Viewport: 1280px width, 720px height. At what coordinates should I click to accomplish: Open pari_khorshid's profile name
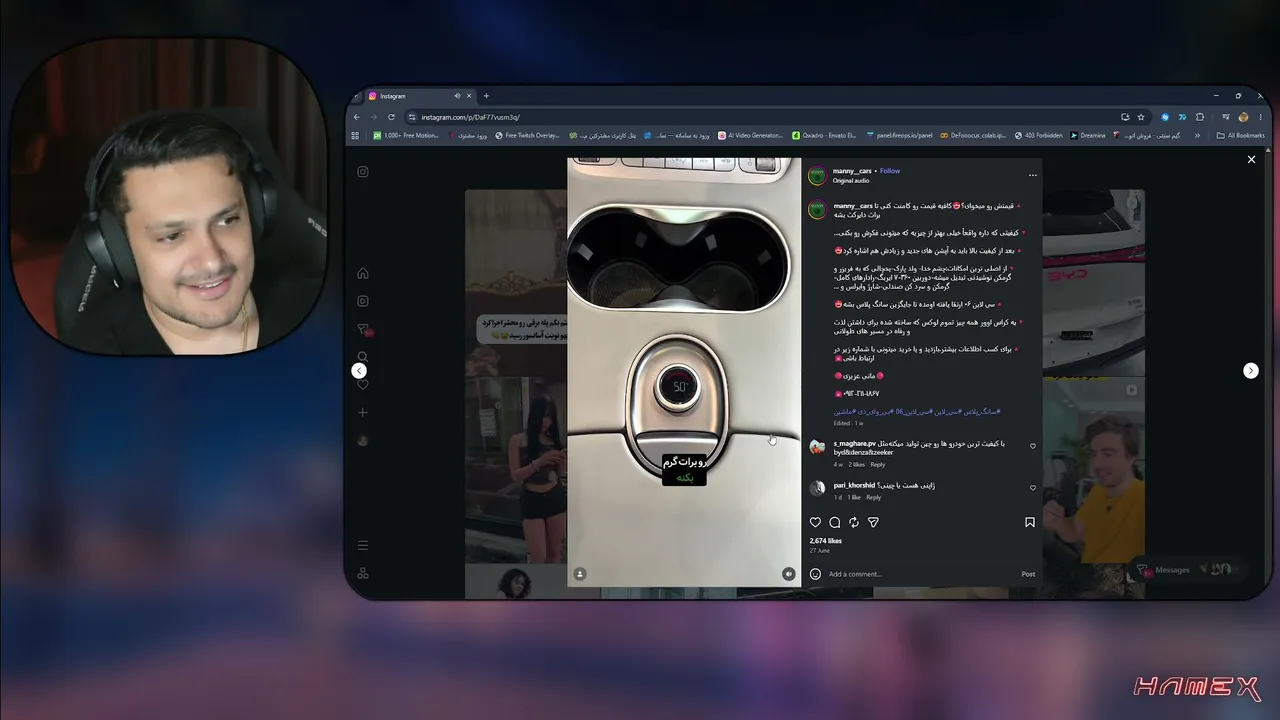(854, 485)
